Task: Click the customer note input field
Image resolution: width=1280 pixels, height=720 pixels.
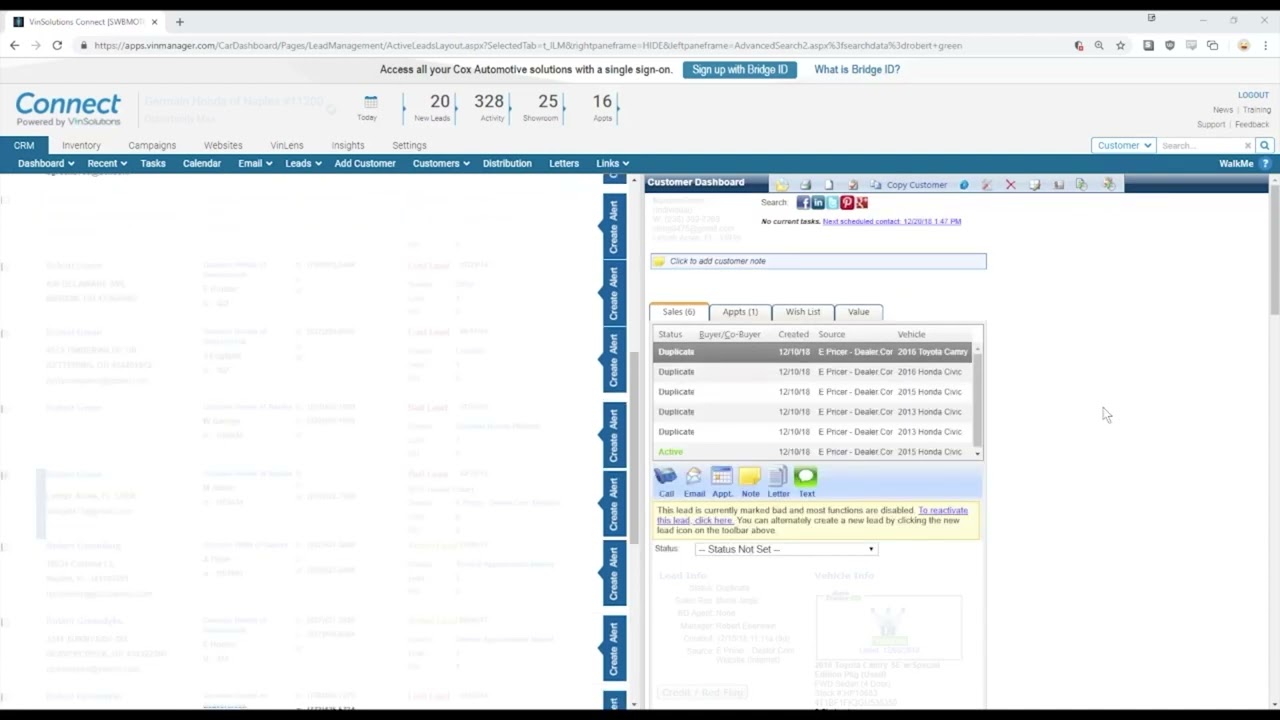Action: point(818,261)
